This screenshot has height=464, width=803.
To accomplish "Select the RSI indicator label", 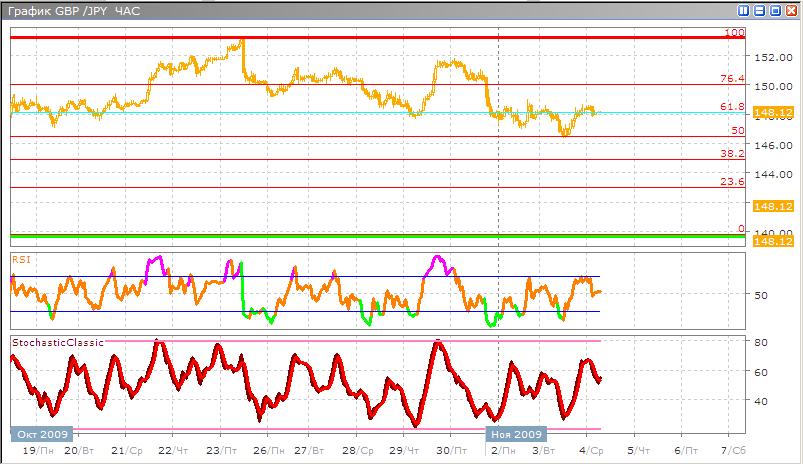I will click(x=20, y=258).
